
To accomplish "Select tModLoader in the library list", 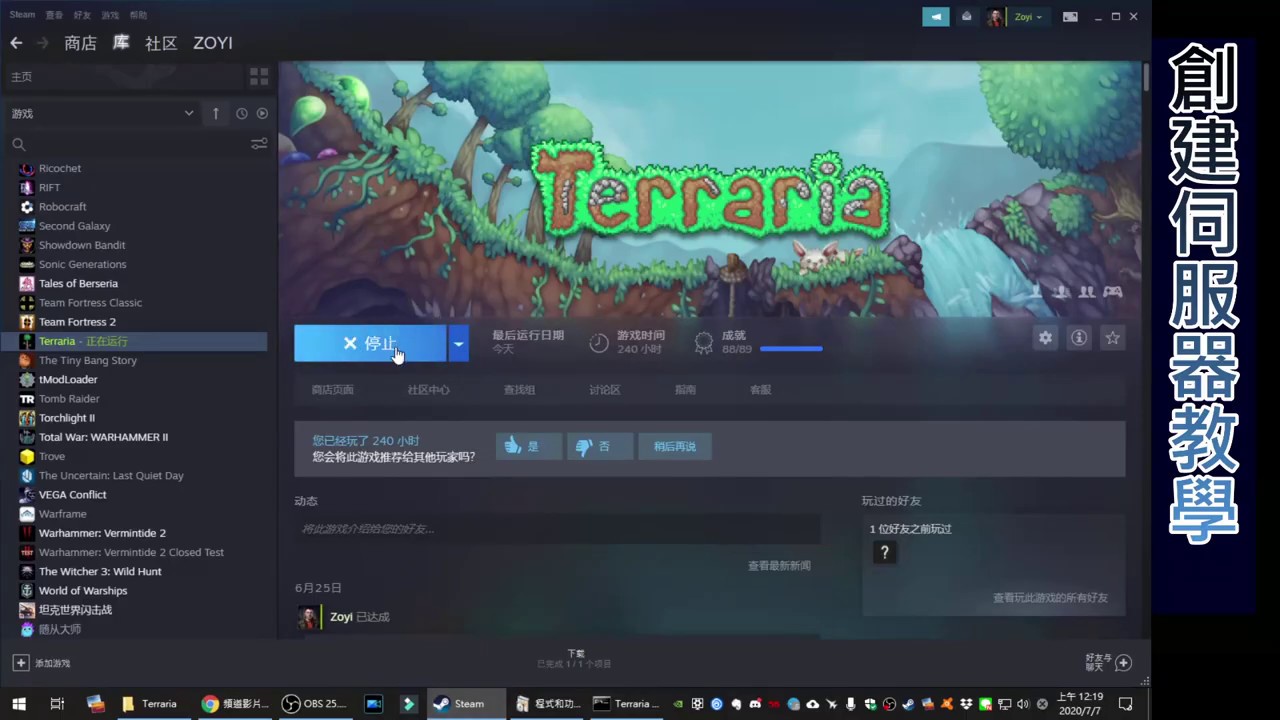I will click(x=68, y=380).
